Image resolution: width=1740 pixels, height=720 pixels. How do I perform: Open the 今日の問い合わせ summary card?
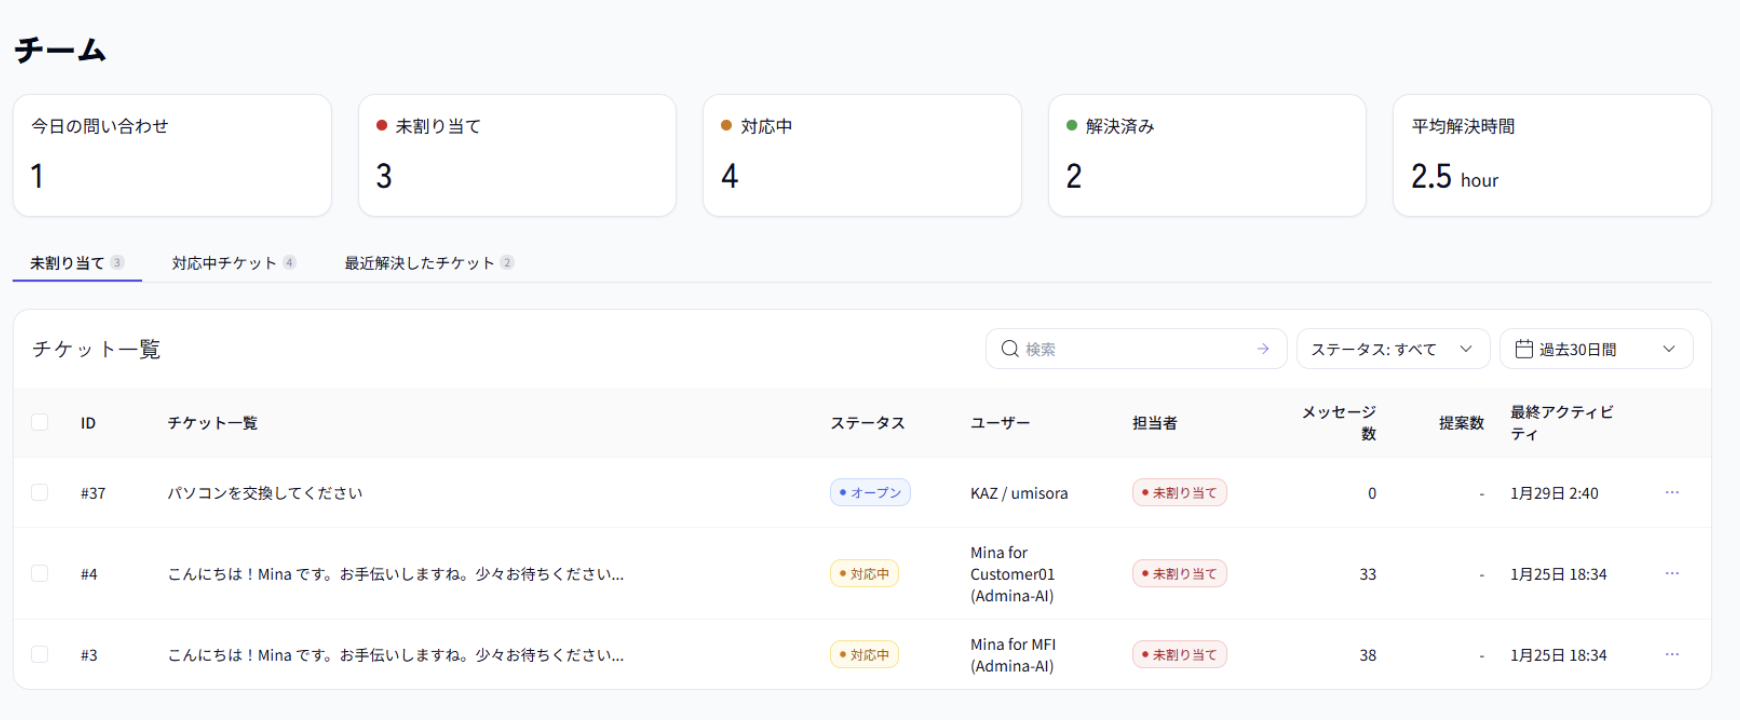coord(172,155)
